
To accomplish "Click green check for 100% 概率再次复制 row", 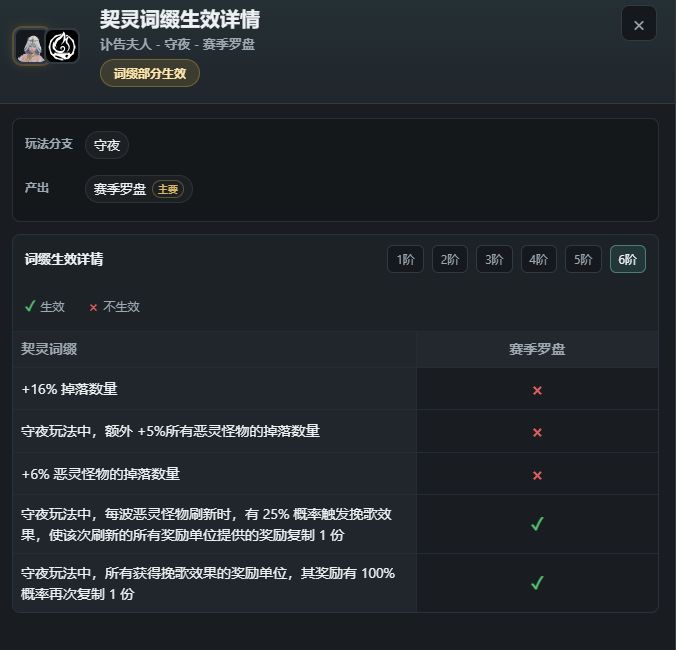I will (537, 583).
